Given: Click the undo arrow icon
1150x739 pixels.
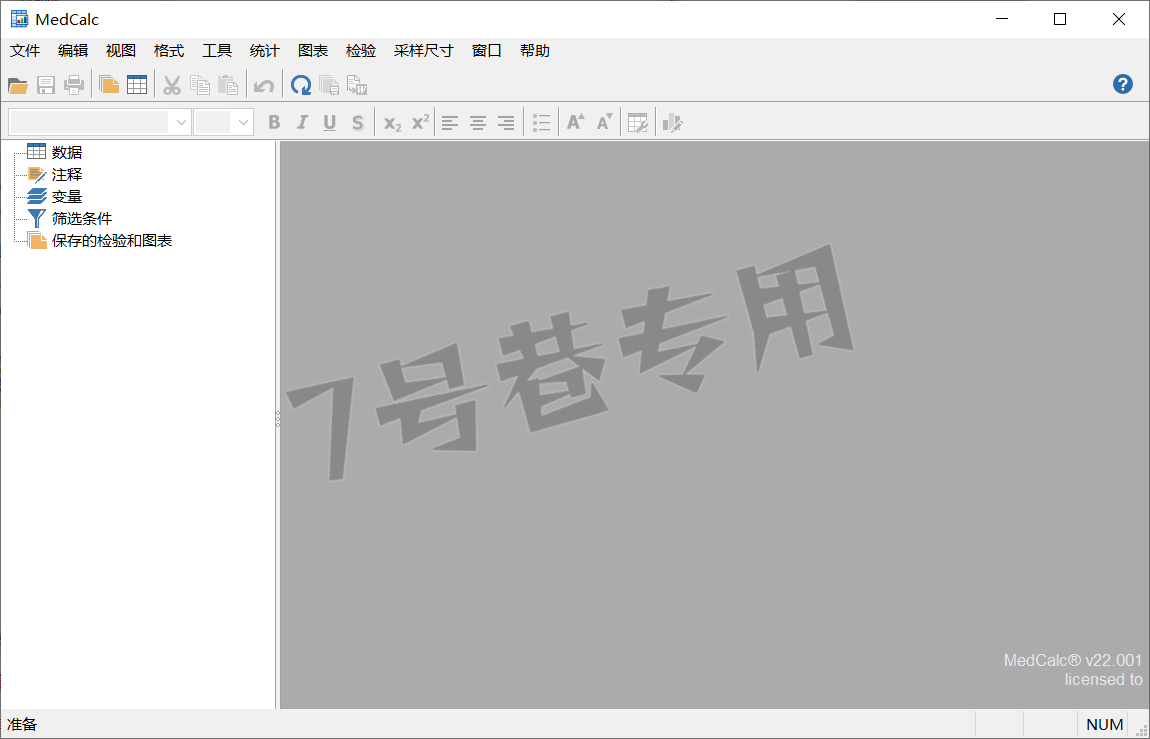Looking at the screenshot, I should [263, 86].
